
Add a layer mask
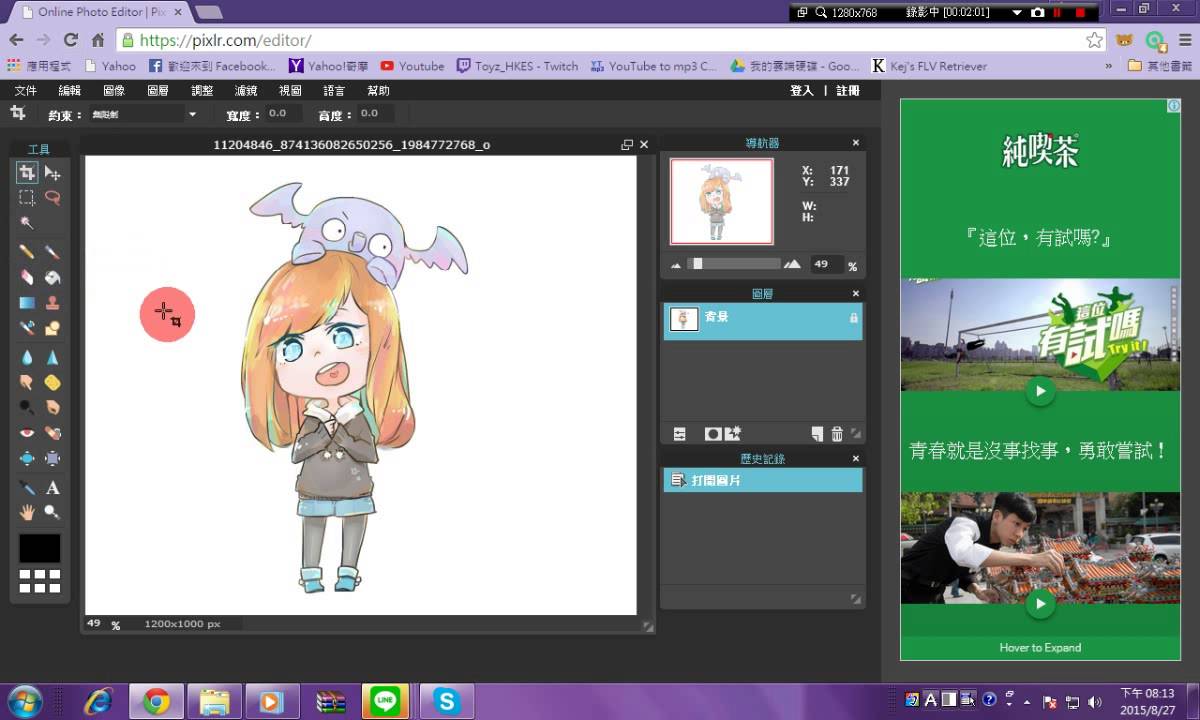(x=712, y=434)
